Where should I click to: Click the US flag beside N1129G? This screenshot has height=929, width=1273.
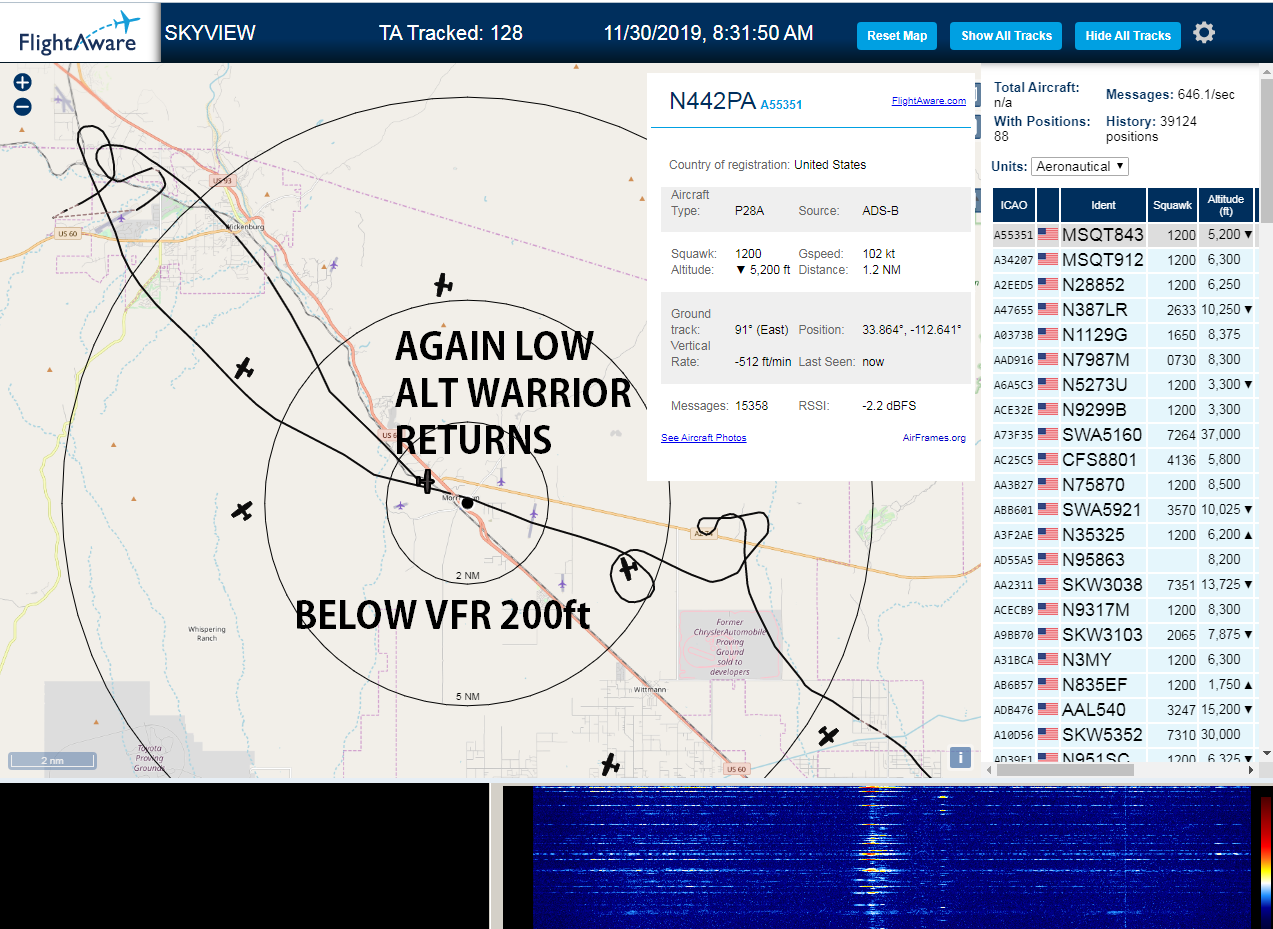pos(1048,335)
